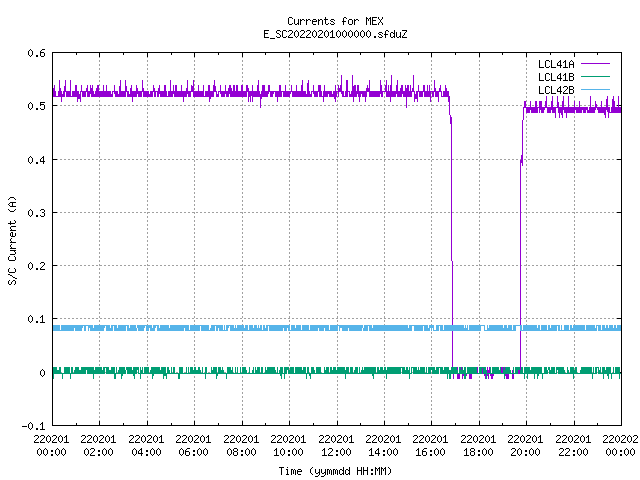640x480 pixels.
Task: Click the y-axis tick value 0.2
Action: (36, 266)
